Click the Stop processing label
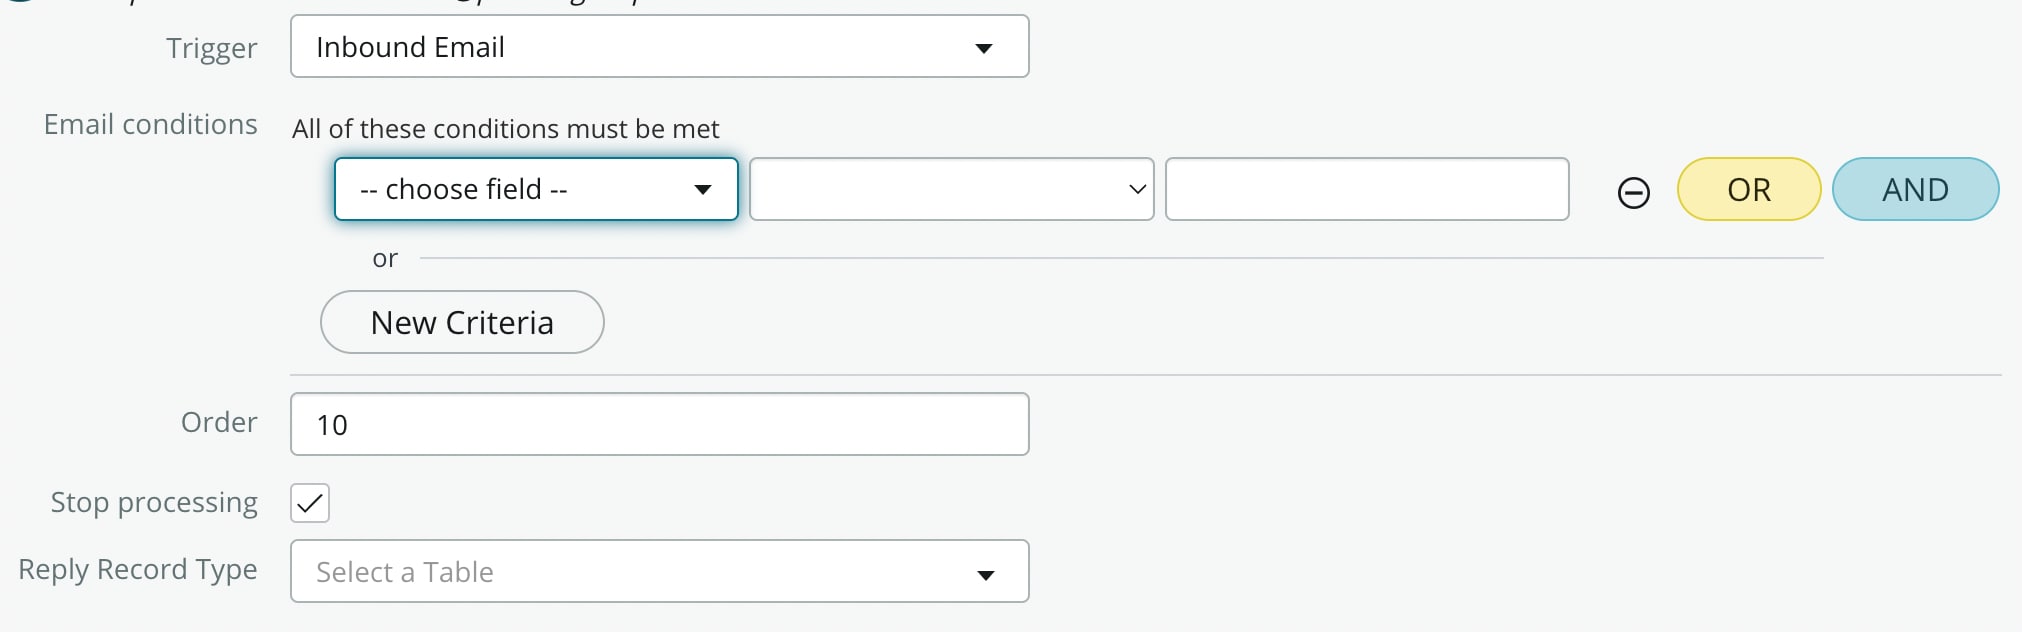The image size is (2022, 632). (x=154, y=502)
